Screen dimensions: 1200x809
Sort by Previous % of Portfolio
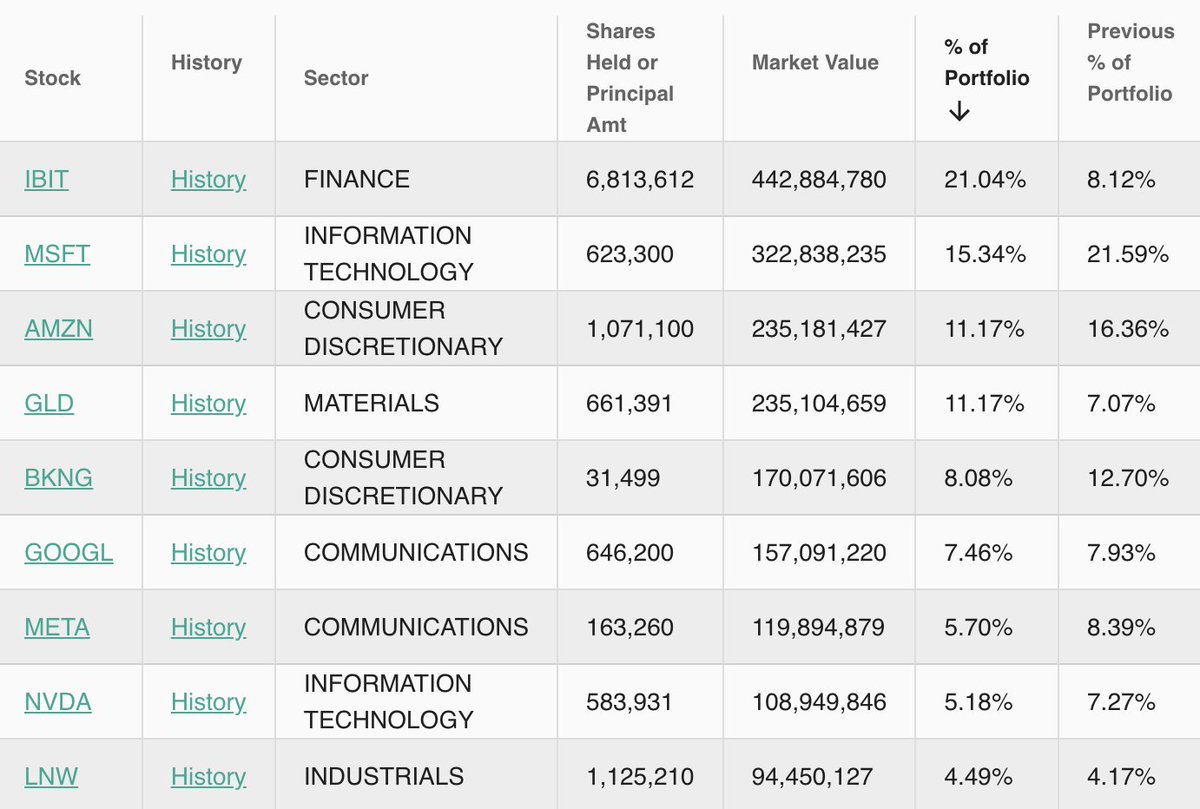[1130, 62]
